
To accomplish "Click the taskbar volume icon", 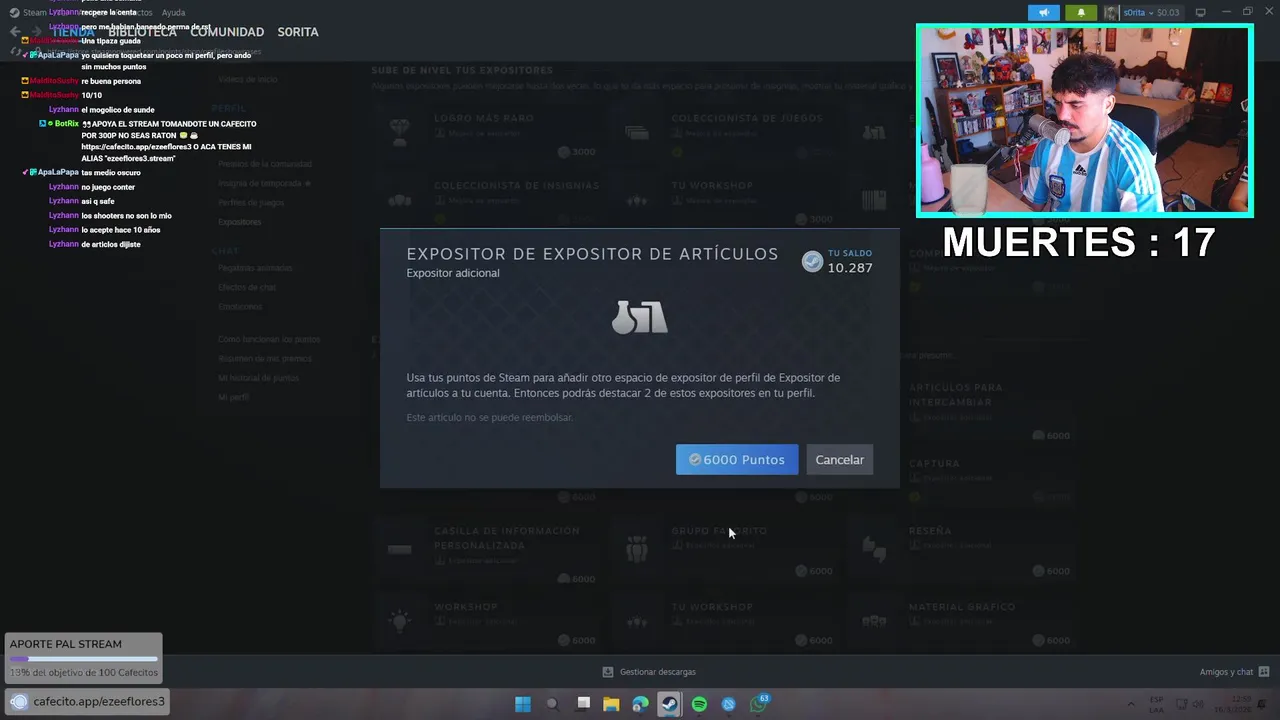I will [1200, 704].
